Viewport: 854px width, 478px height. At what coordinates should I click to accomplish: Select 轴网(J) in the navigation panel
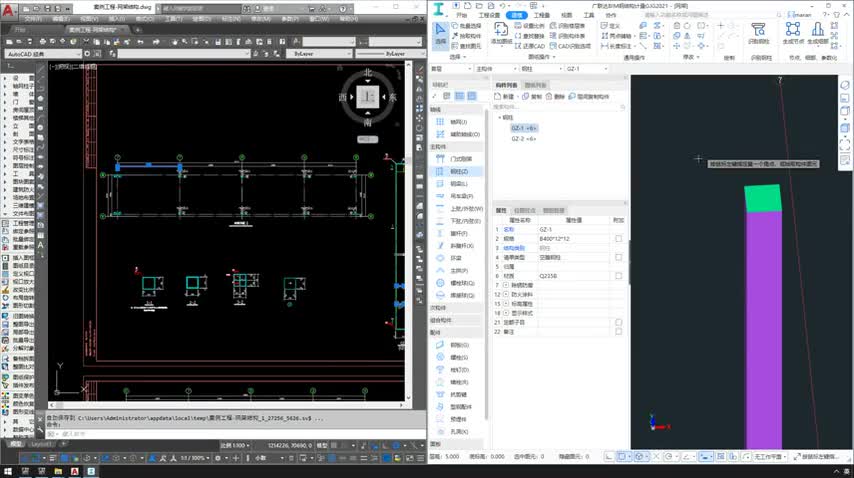(x=457, y=121)
